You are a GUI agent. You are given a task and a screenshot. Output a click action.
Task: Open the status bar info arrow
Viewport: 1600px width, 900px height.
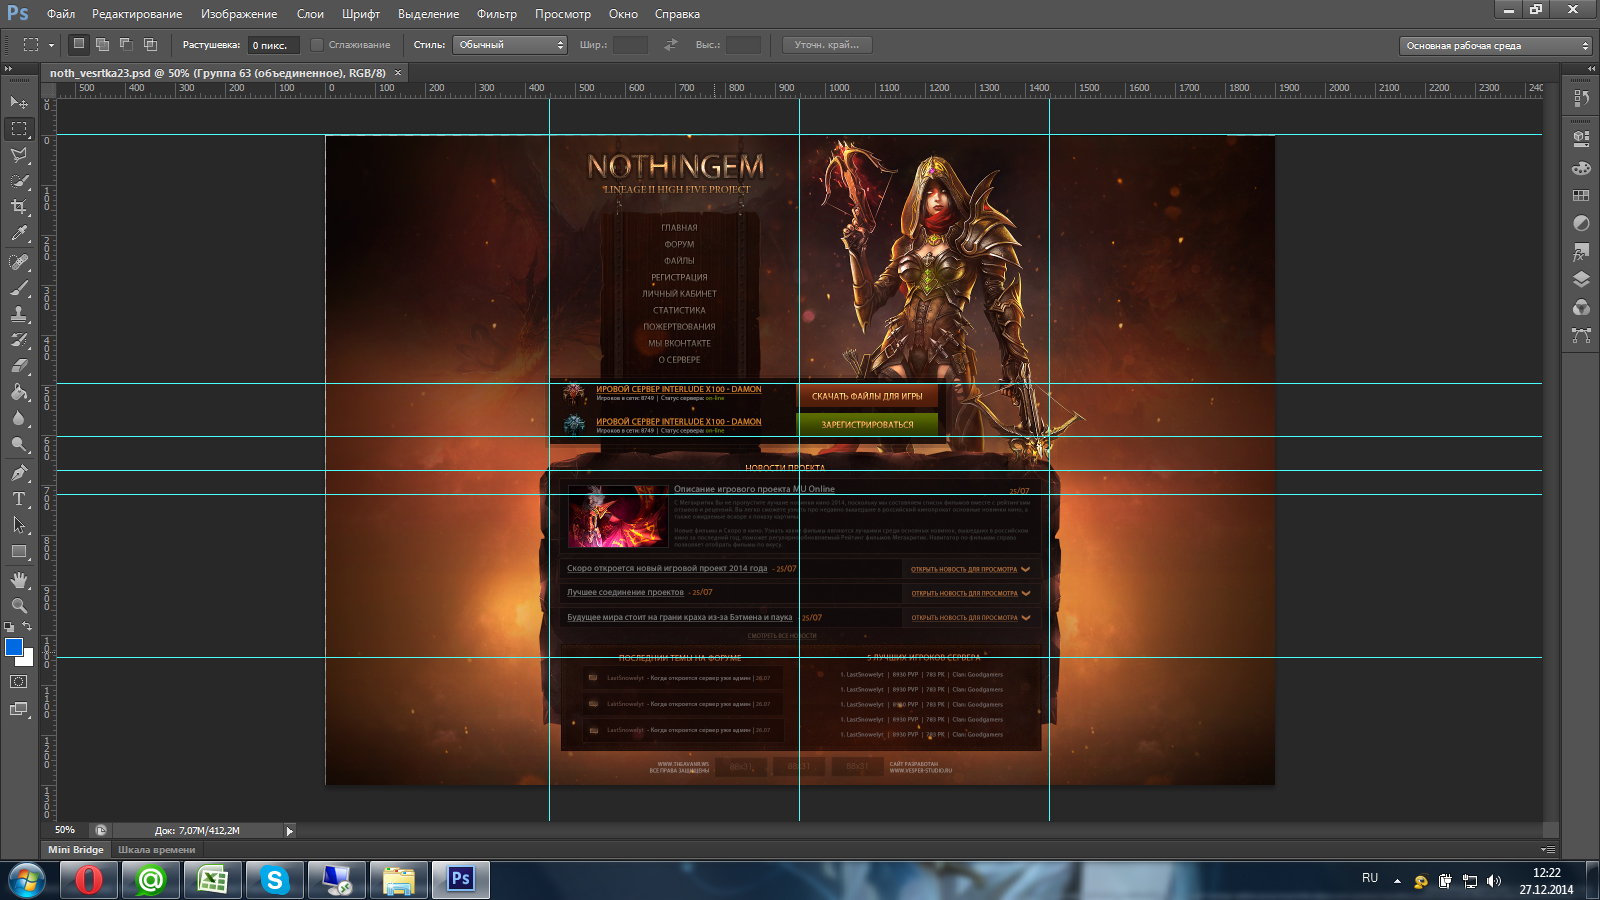(290, 831)
